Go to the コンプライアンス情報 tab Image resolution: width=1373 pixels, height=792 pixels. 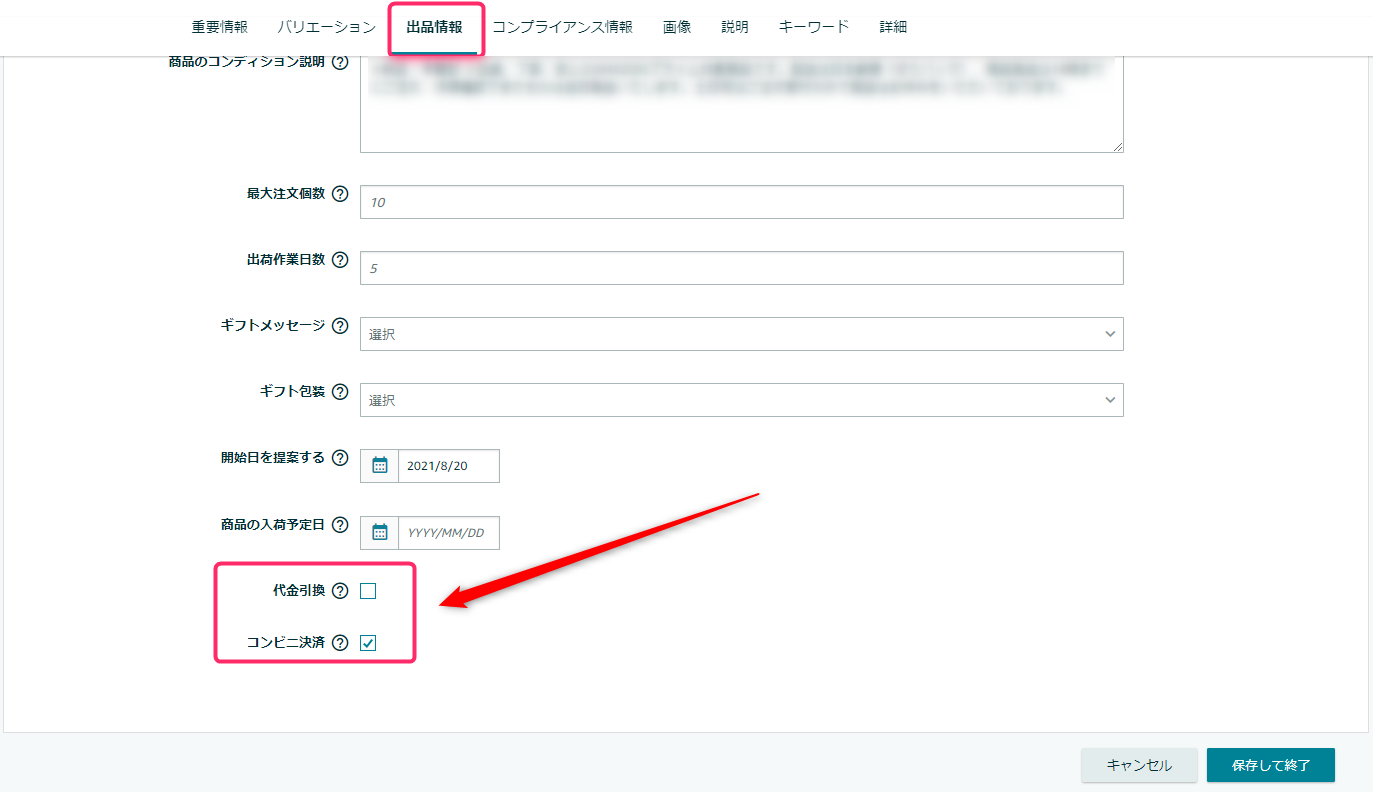562,27
